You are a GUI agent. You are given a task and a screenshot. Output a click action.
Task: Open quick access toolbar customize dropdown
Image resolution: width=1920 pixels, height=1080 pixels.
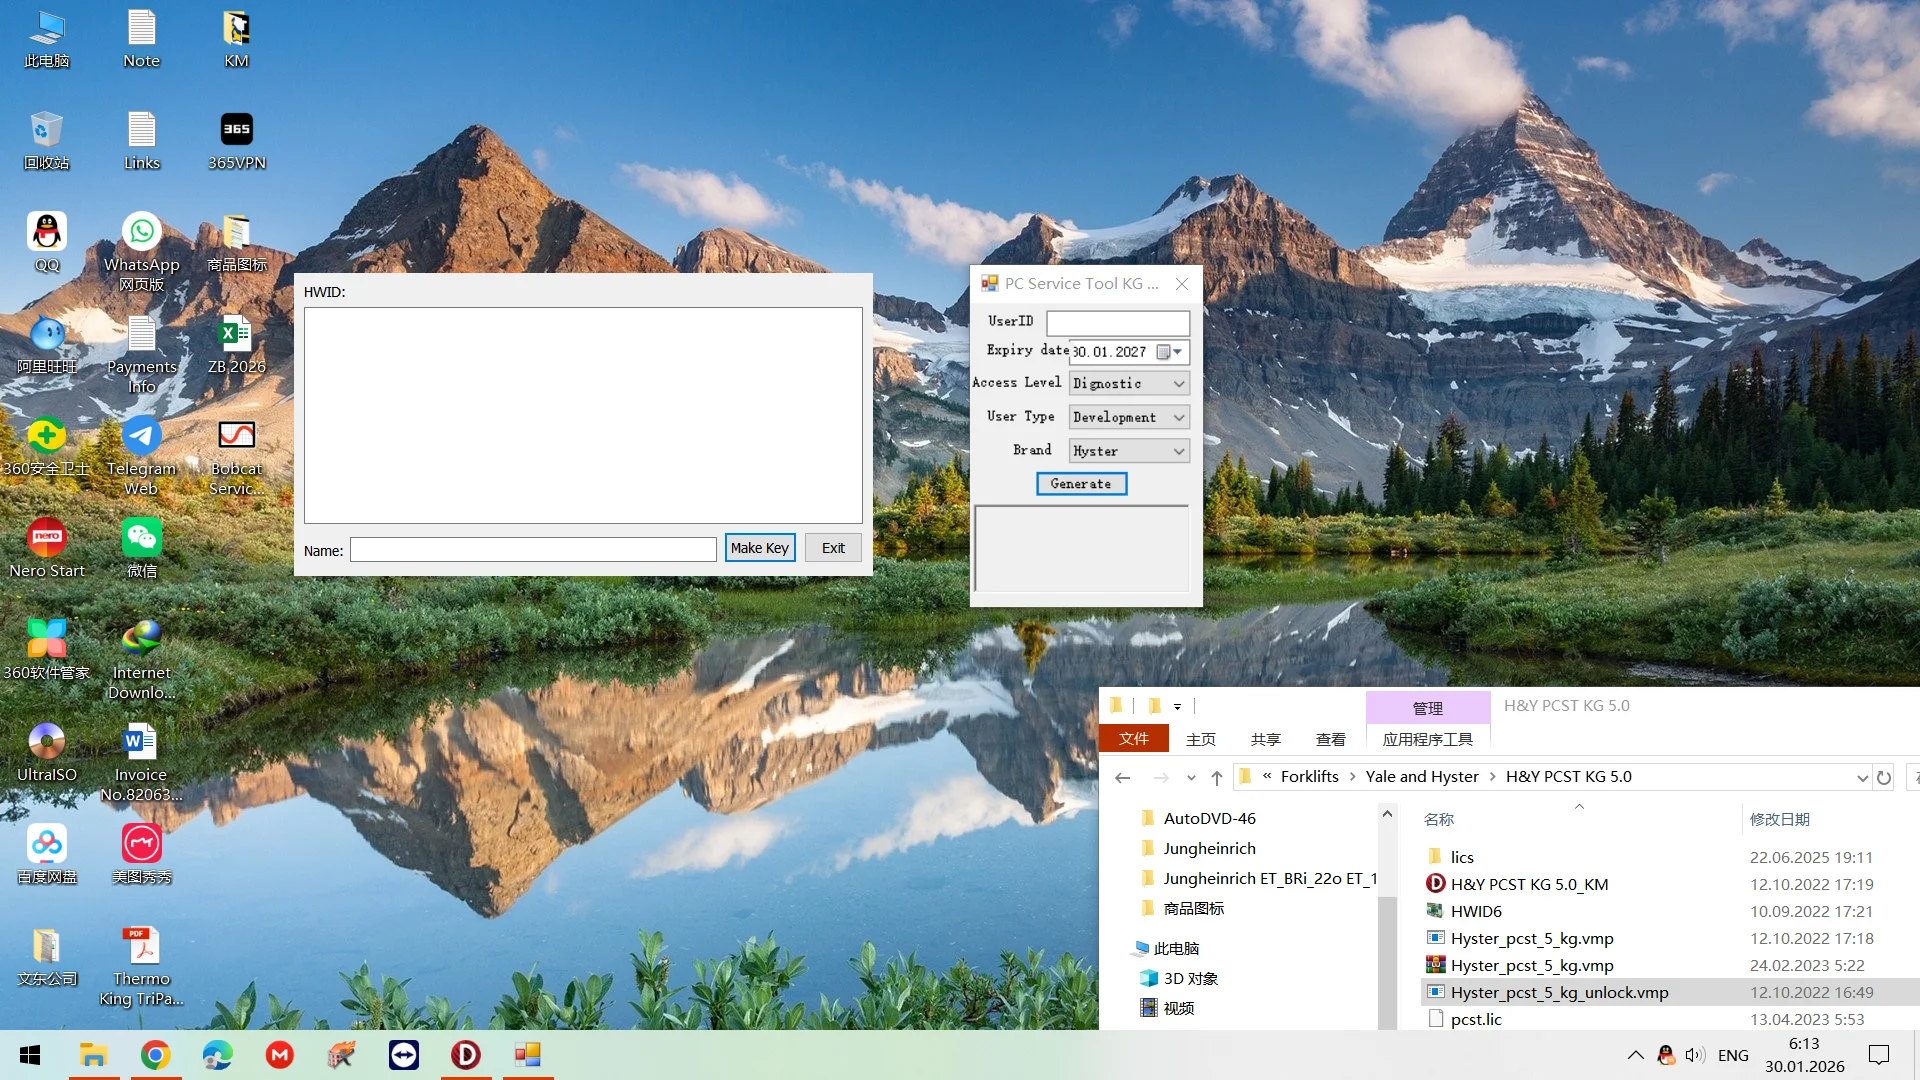(x=1177, y=707)
